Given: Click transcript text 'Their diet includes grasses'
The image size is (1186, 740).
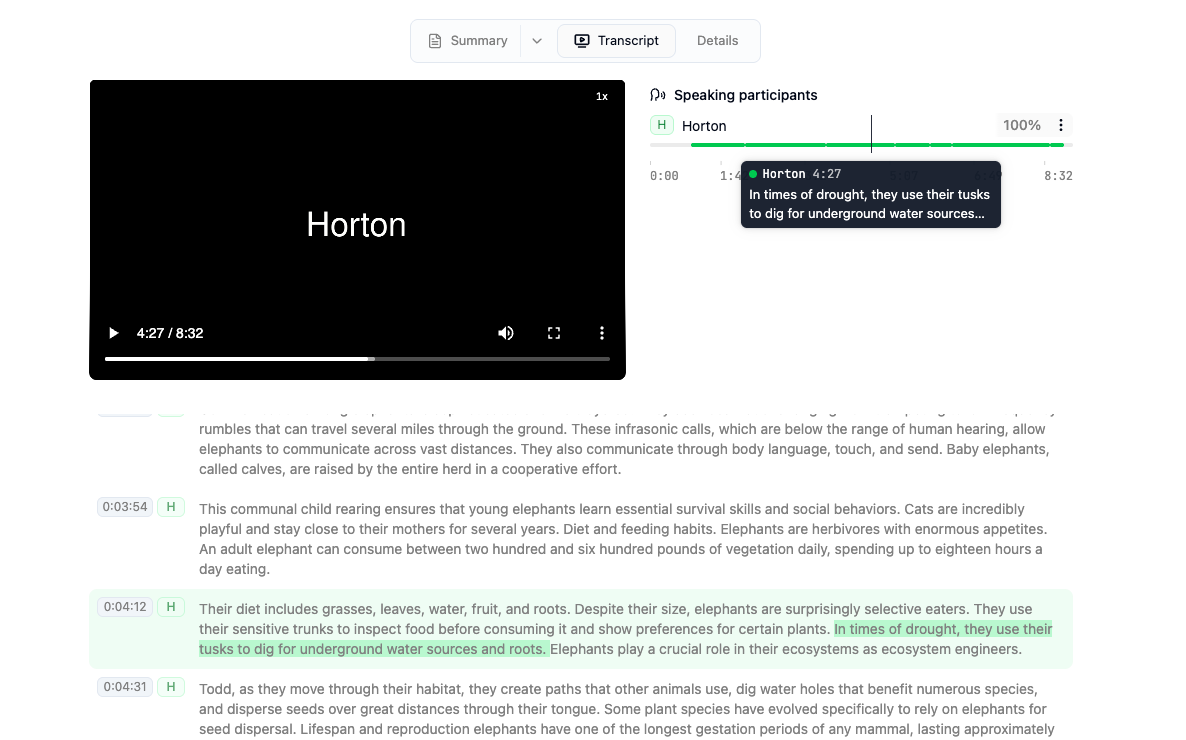Looking at the screenshot, I should tap(287, 609).
